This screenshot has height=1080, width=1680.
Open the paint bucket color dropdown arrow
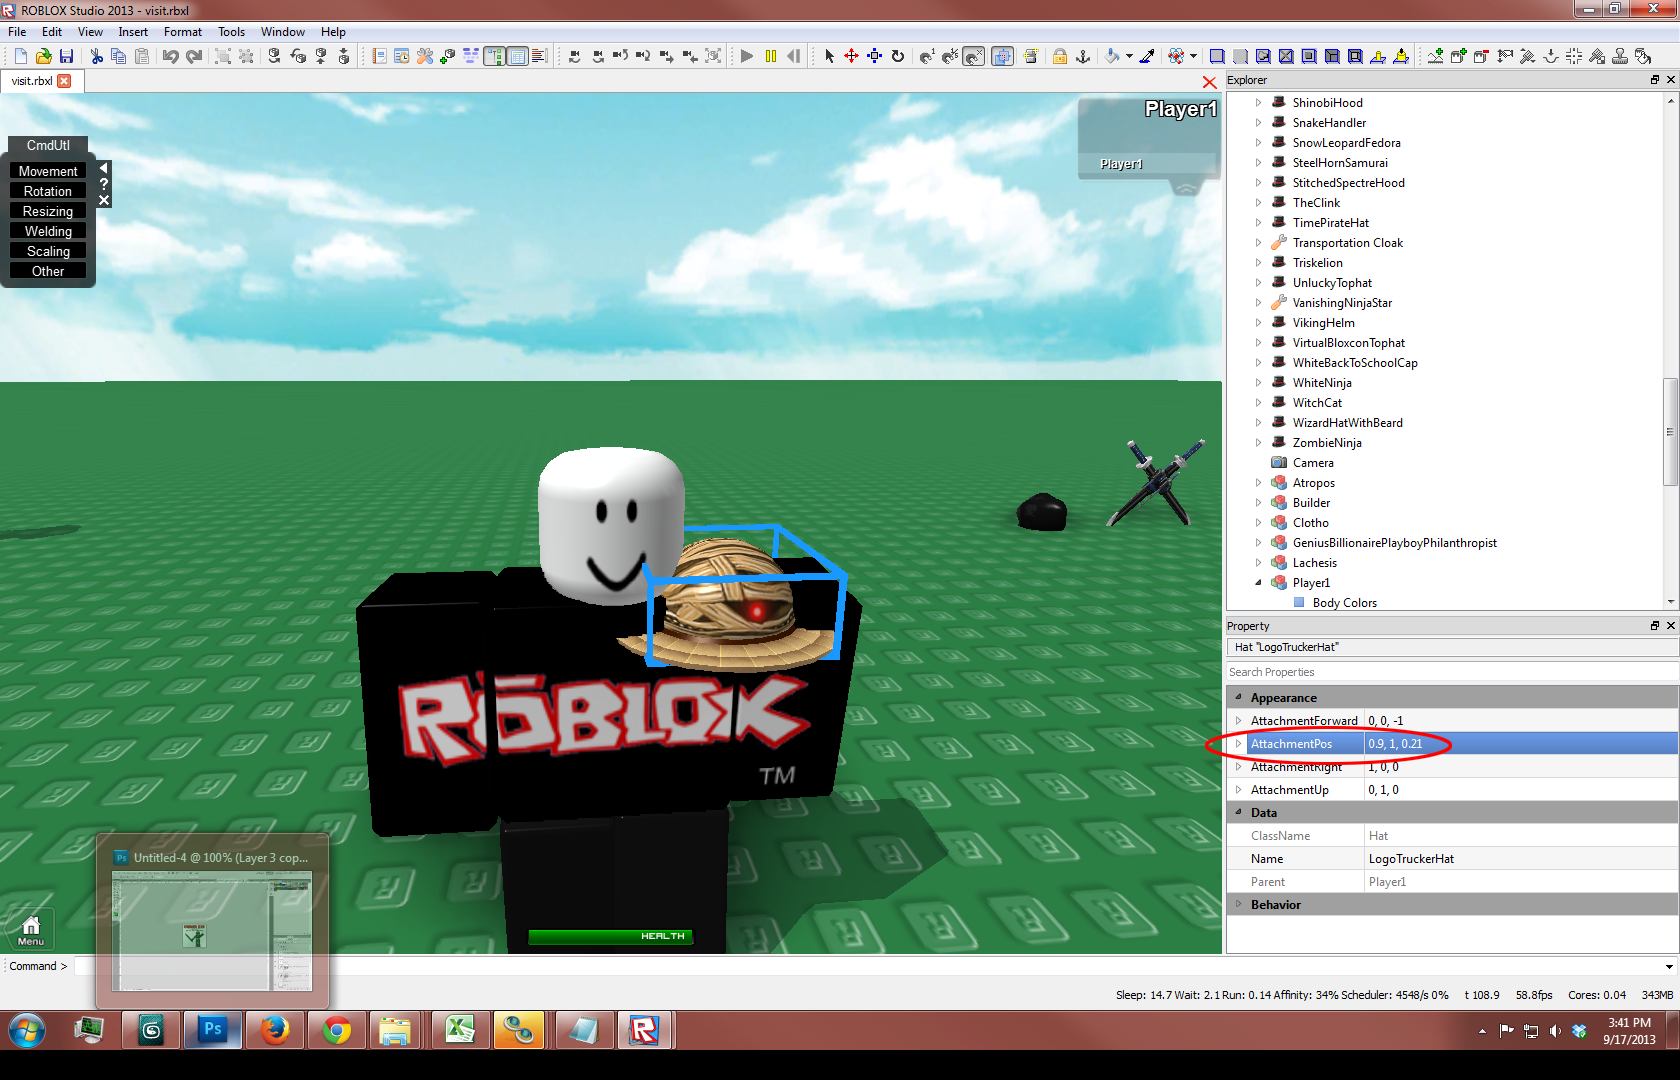pyautogui.click(x=1129, y=56)
